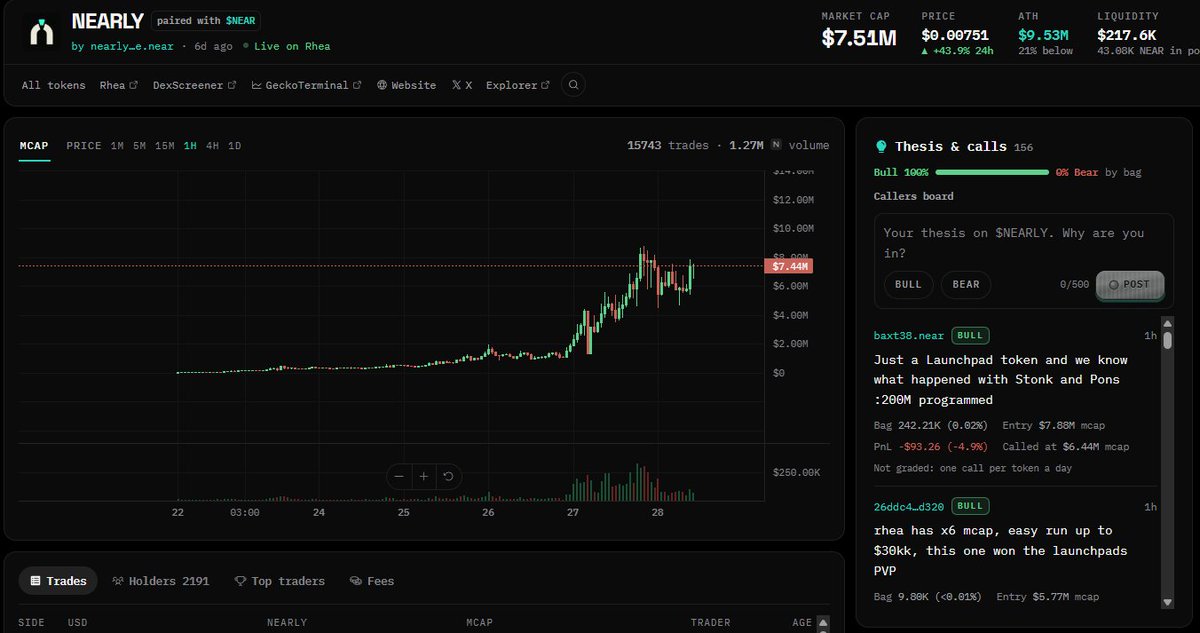
Task: Click the Callers board heading
Action: coord(913,196)
